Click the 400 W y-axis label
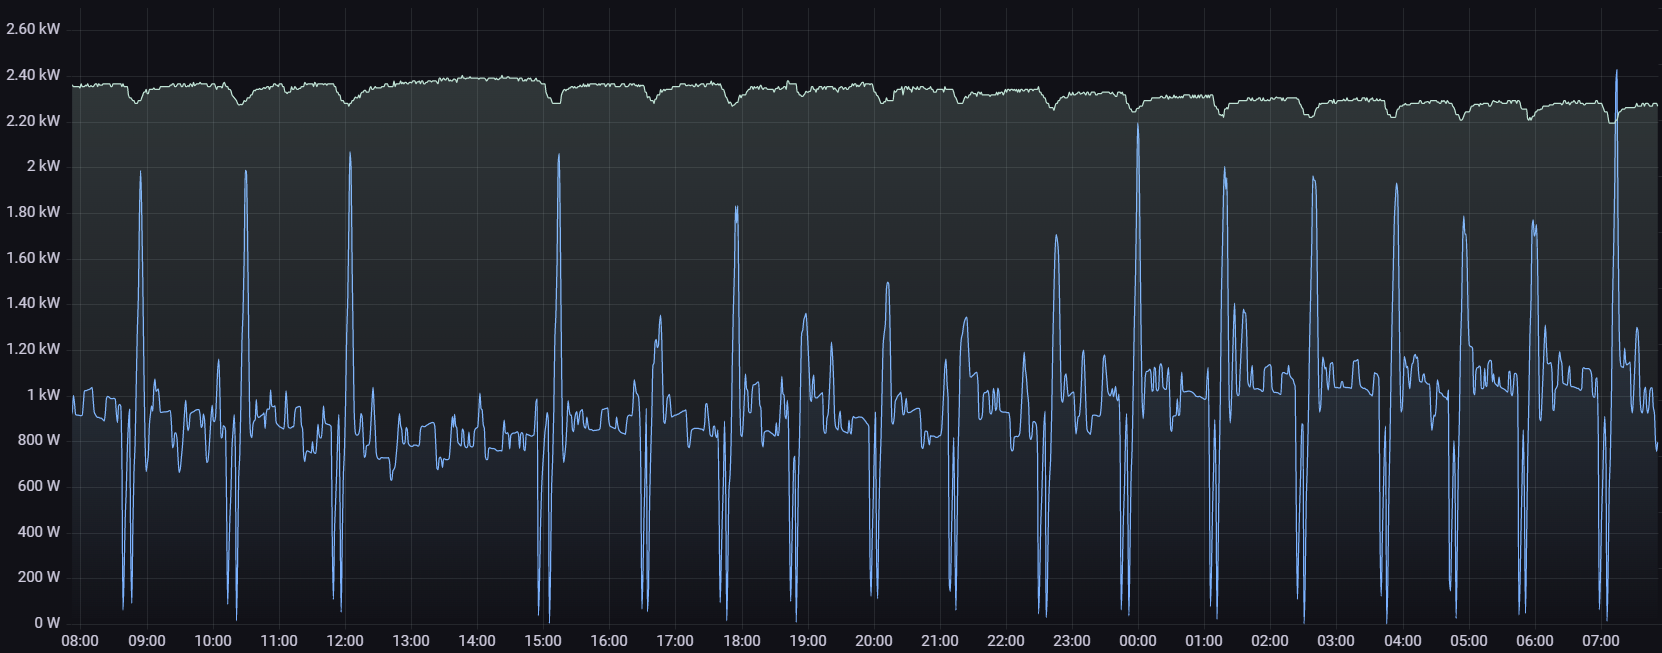This screenshot has height=653, width=1662. point(39,532)
